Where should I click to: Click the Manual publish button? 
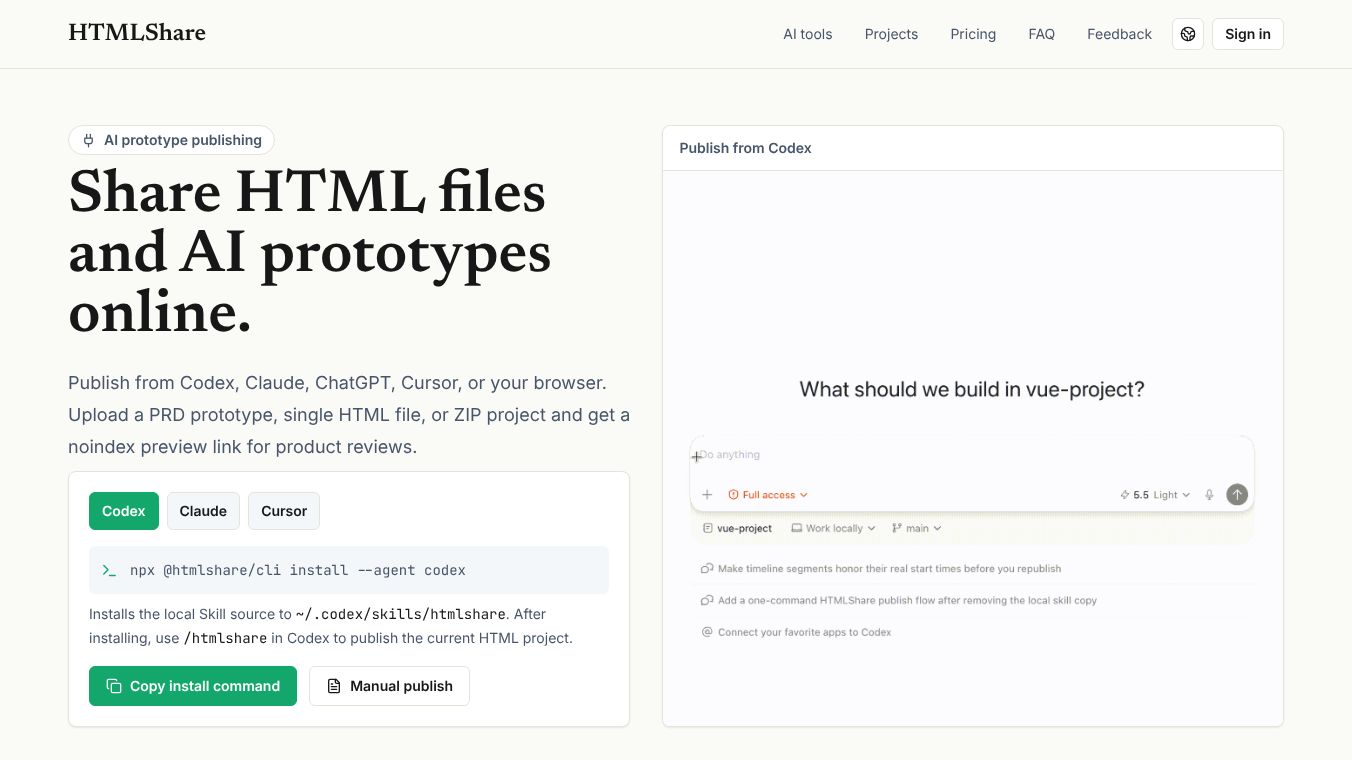pyautogui.click(x=389, y=686)
